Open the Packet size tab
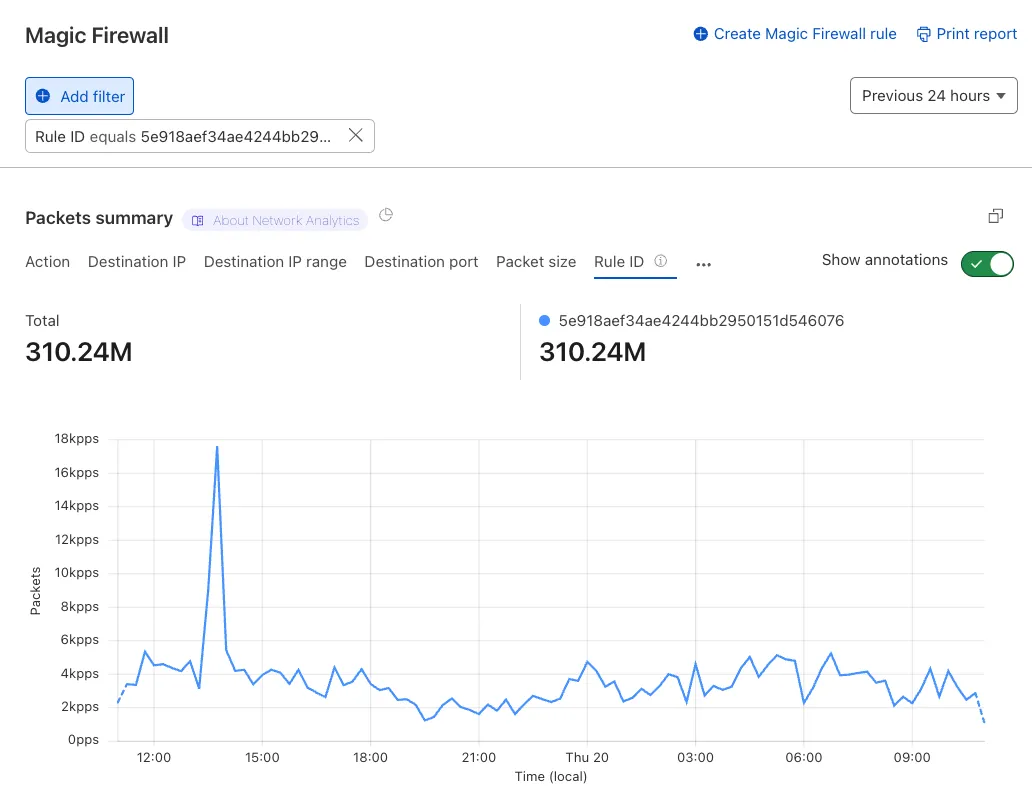The height and width of the screenshot is (801, 1032). 536,262
